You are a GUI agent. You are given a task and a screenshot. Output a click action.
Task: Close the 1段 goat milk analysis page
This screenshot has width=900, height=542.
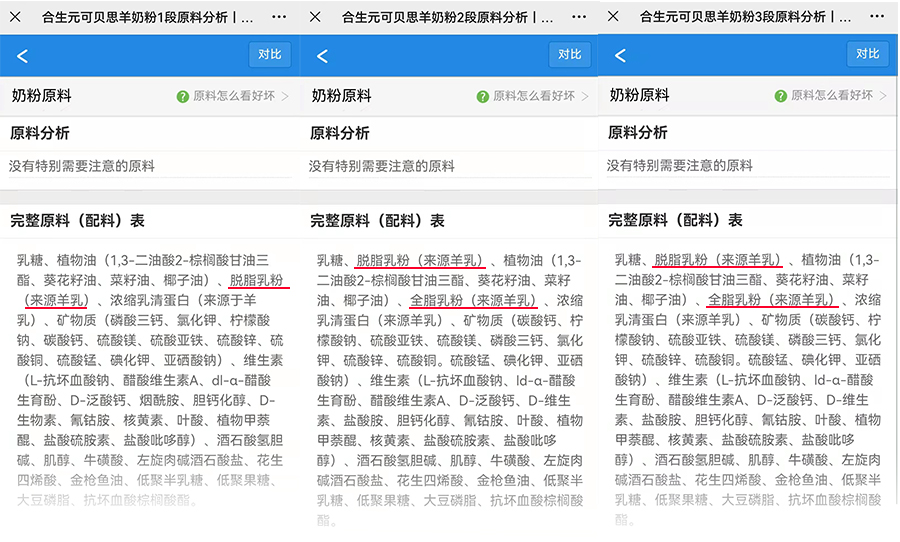point(14,17)
